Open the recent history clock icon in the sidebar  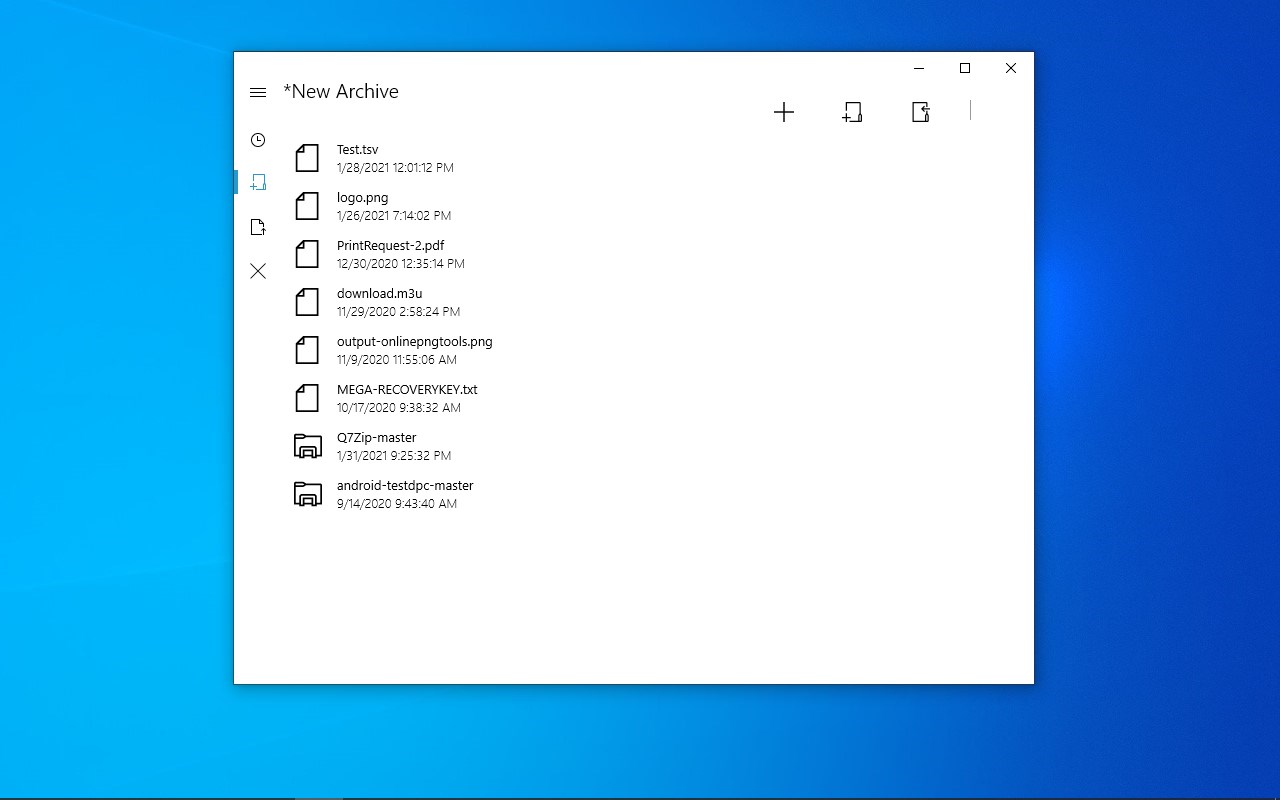click(258, 140)
